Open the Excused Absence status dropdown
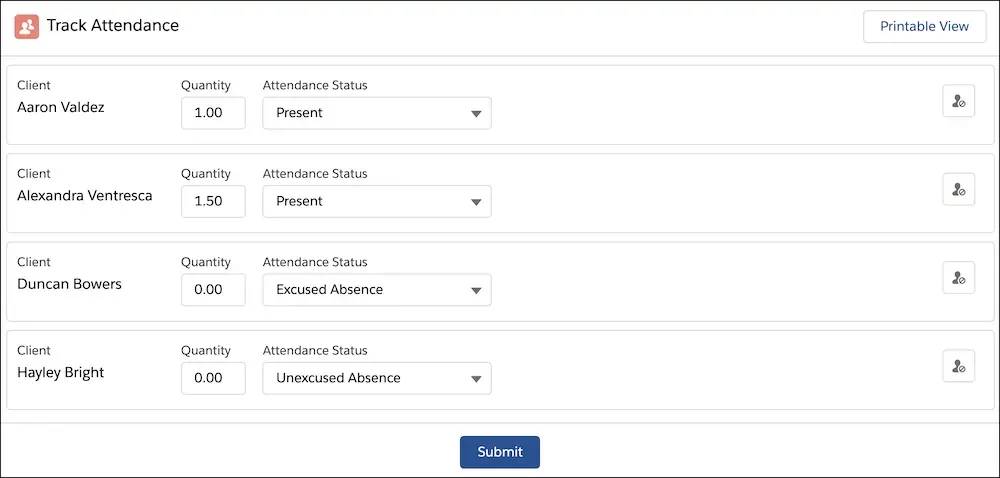Screen dimensions: 1000x478 point(377,290)
